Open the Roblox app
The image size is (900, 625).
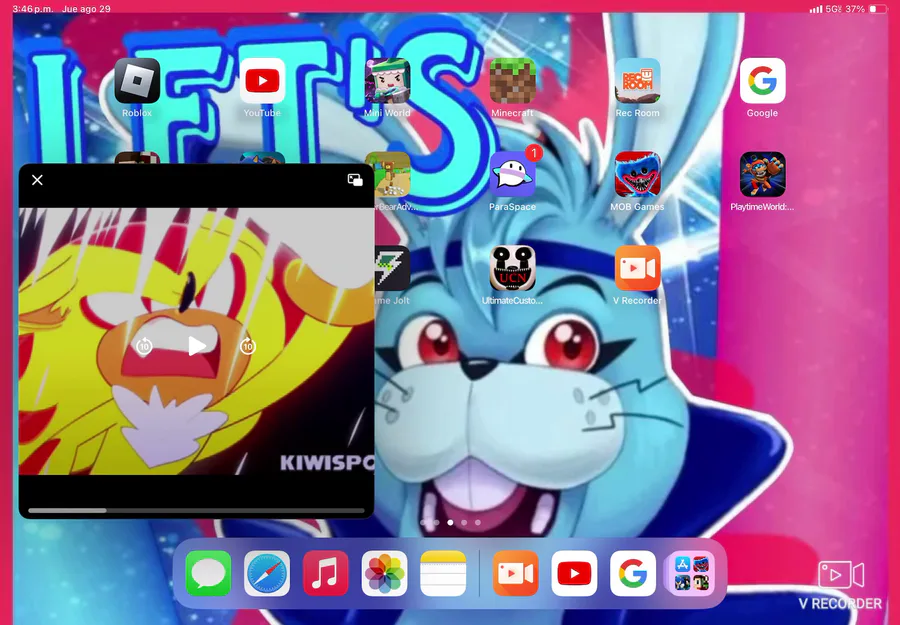(137, 81)
